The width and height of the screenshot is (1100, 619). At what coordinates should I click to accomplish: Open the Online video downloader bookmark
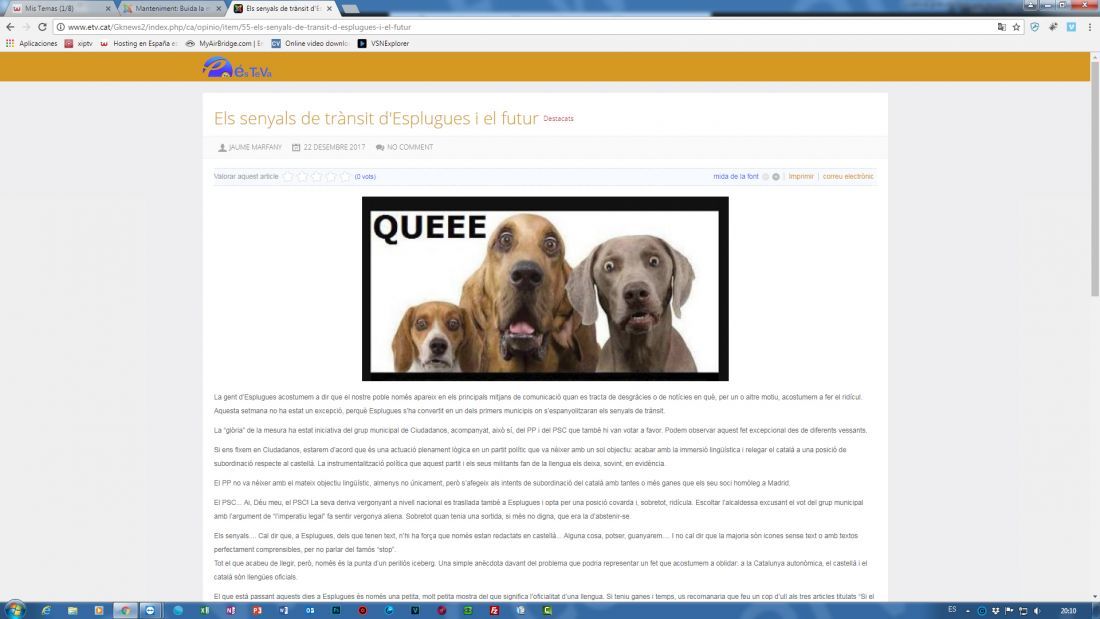click(x=310, y=44)
